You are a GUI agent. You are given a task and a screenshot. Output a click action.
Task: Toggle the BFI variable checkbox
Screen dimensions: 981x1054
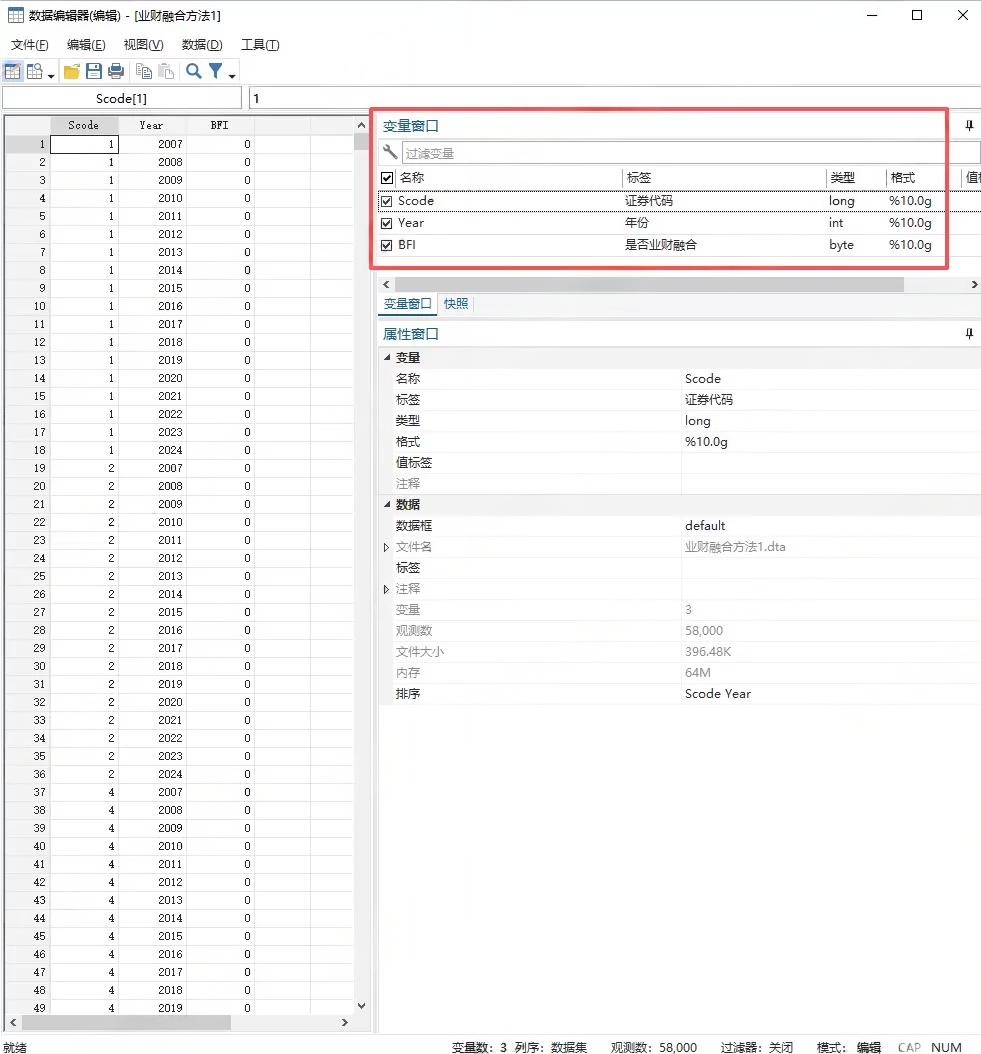tap(387, 245)
